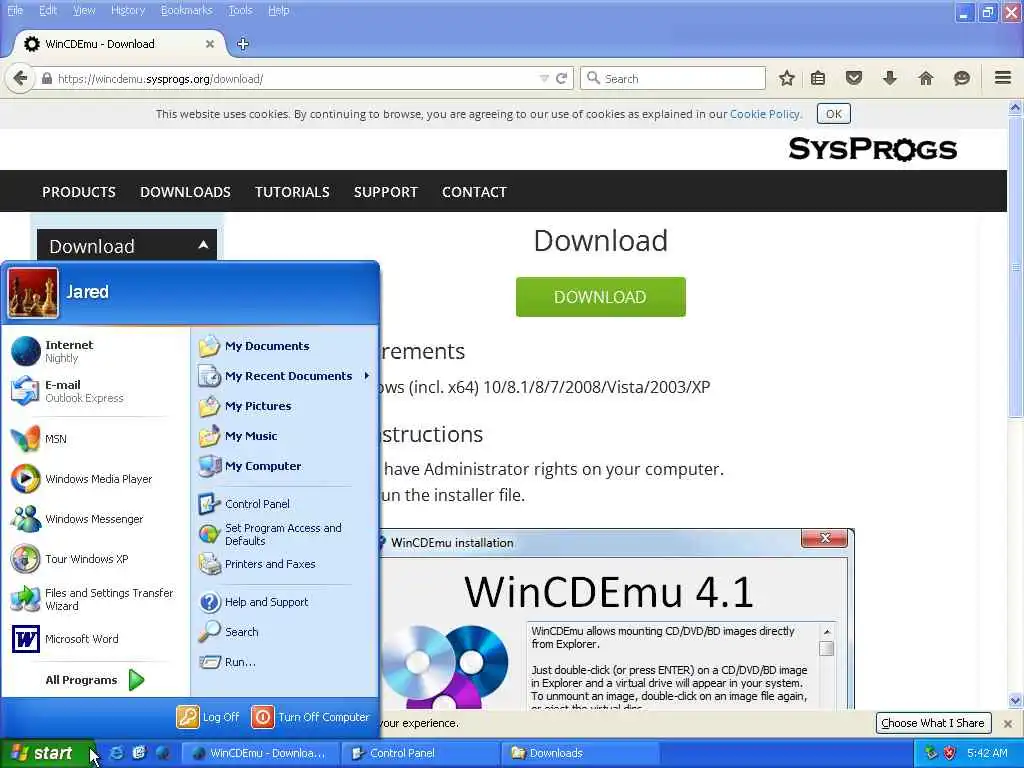Expand My Recent Documents submenu
Image resolution: width=1024 pixels, height=768 pixels.
click(x=285, y=376)
